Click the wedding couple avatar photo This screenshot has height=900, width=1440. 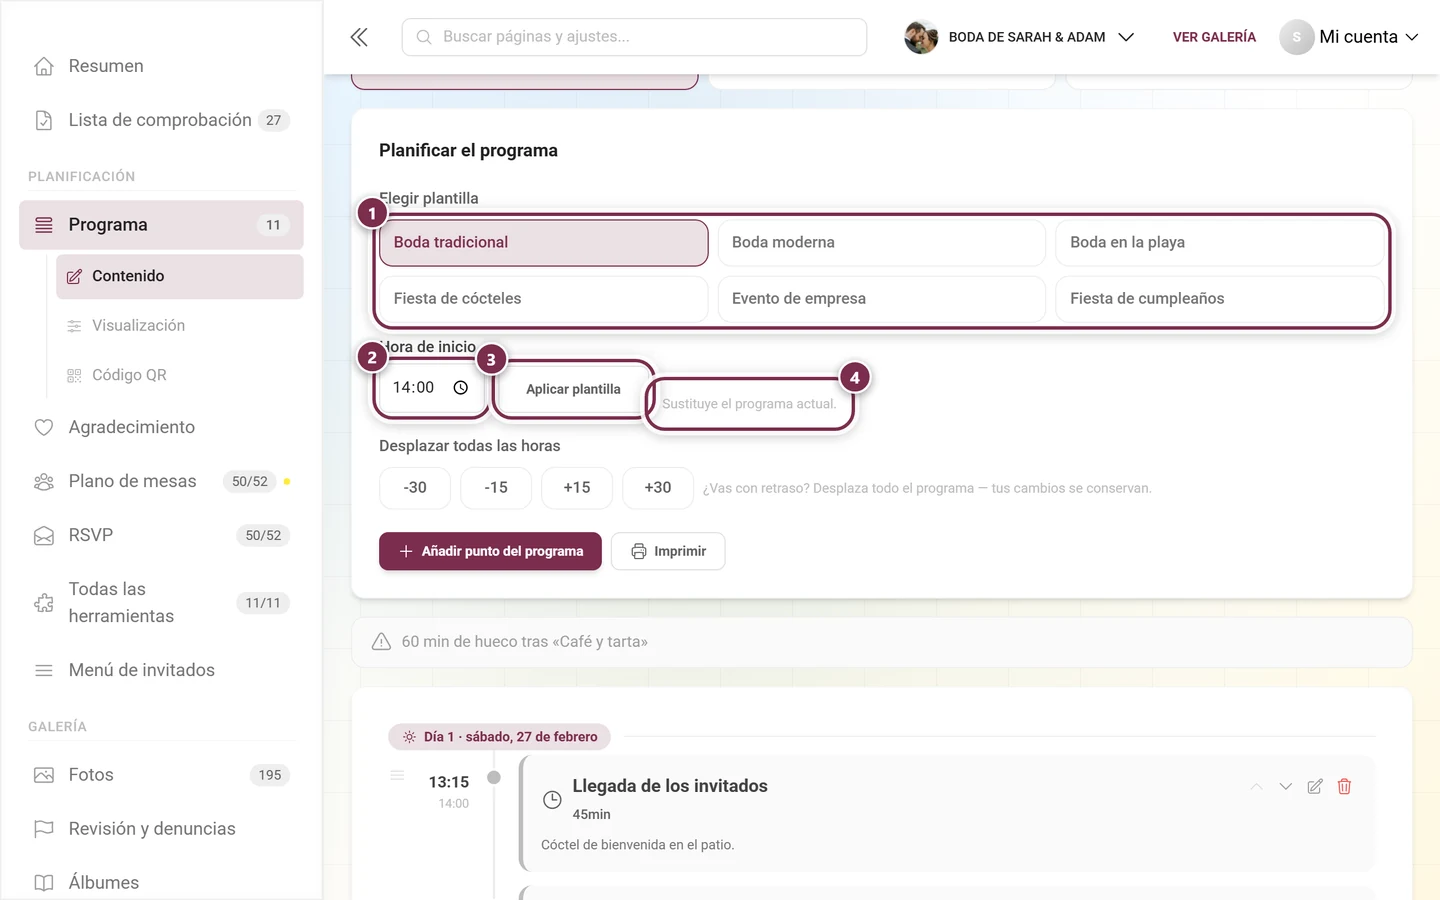pyautogui.click(x=921, y=37)
